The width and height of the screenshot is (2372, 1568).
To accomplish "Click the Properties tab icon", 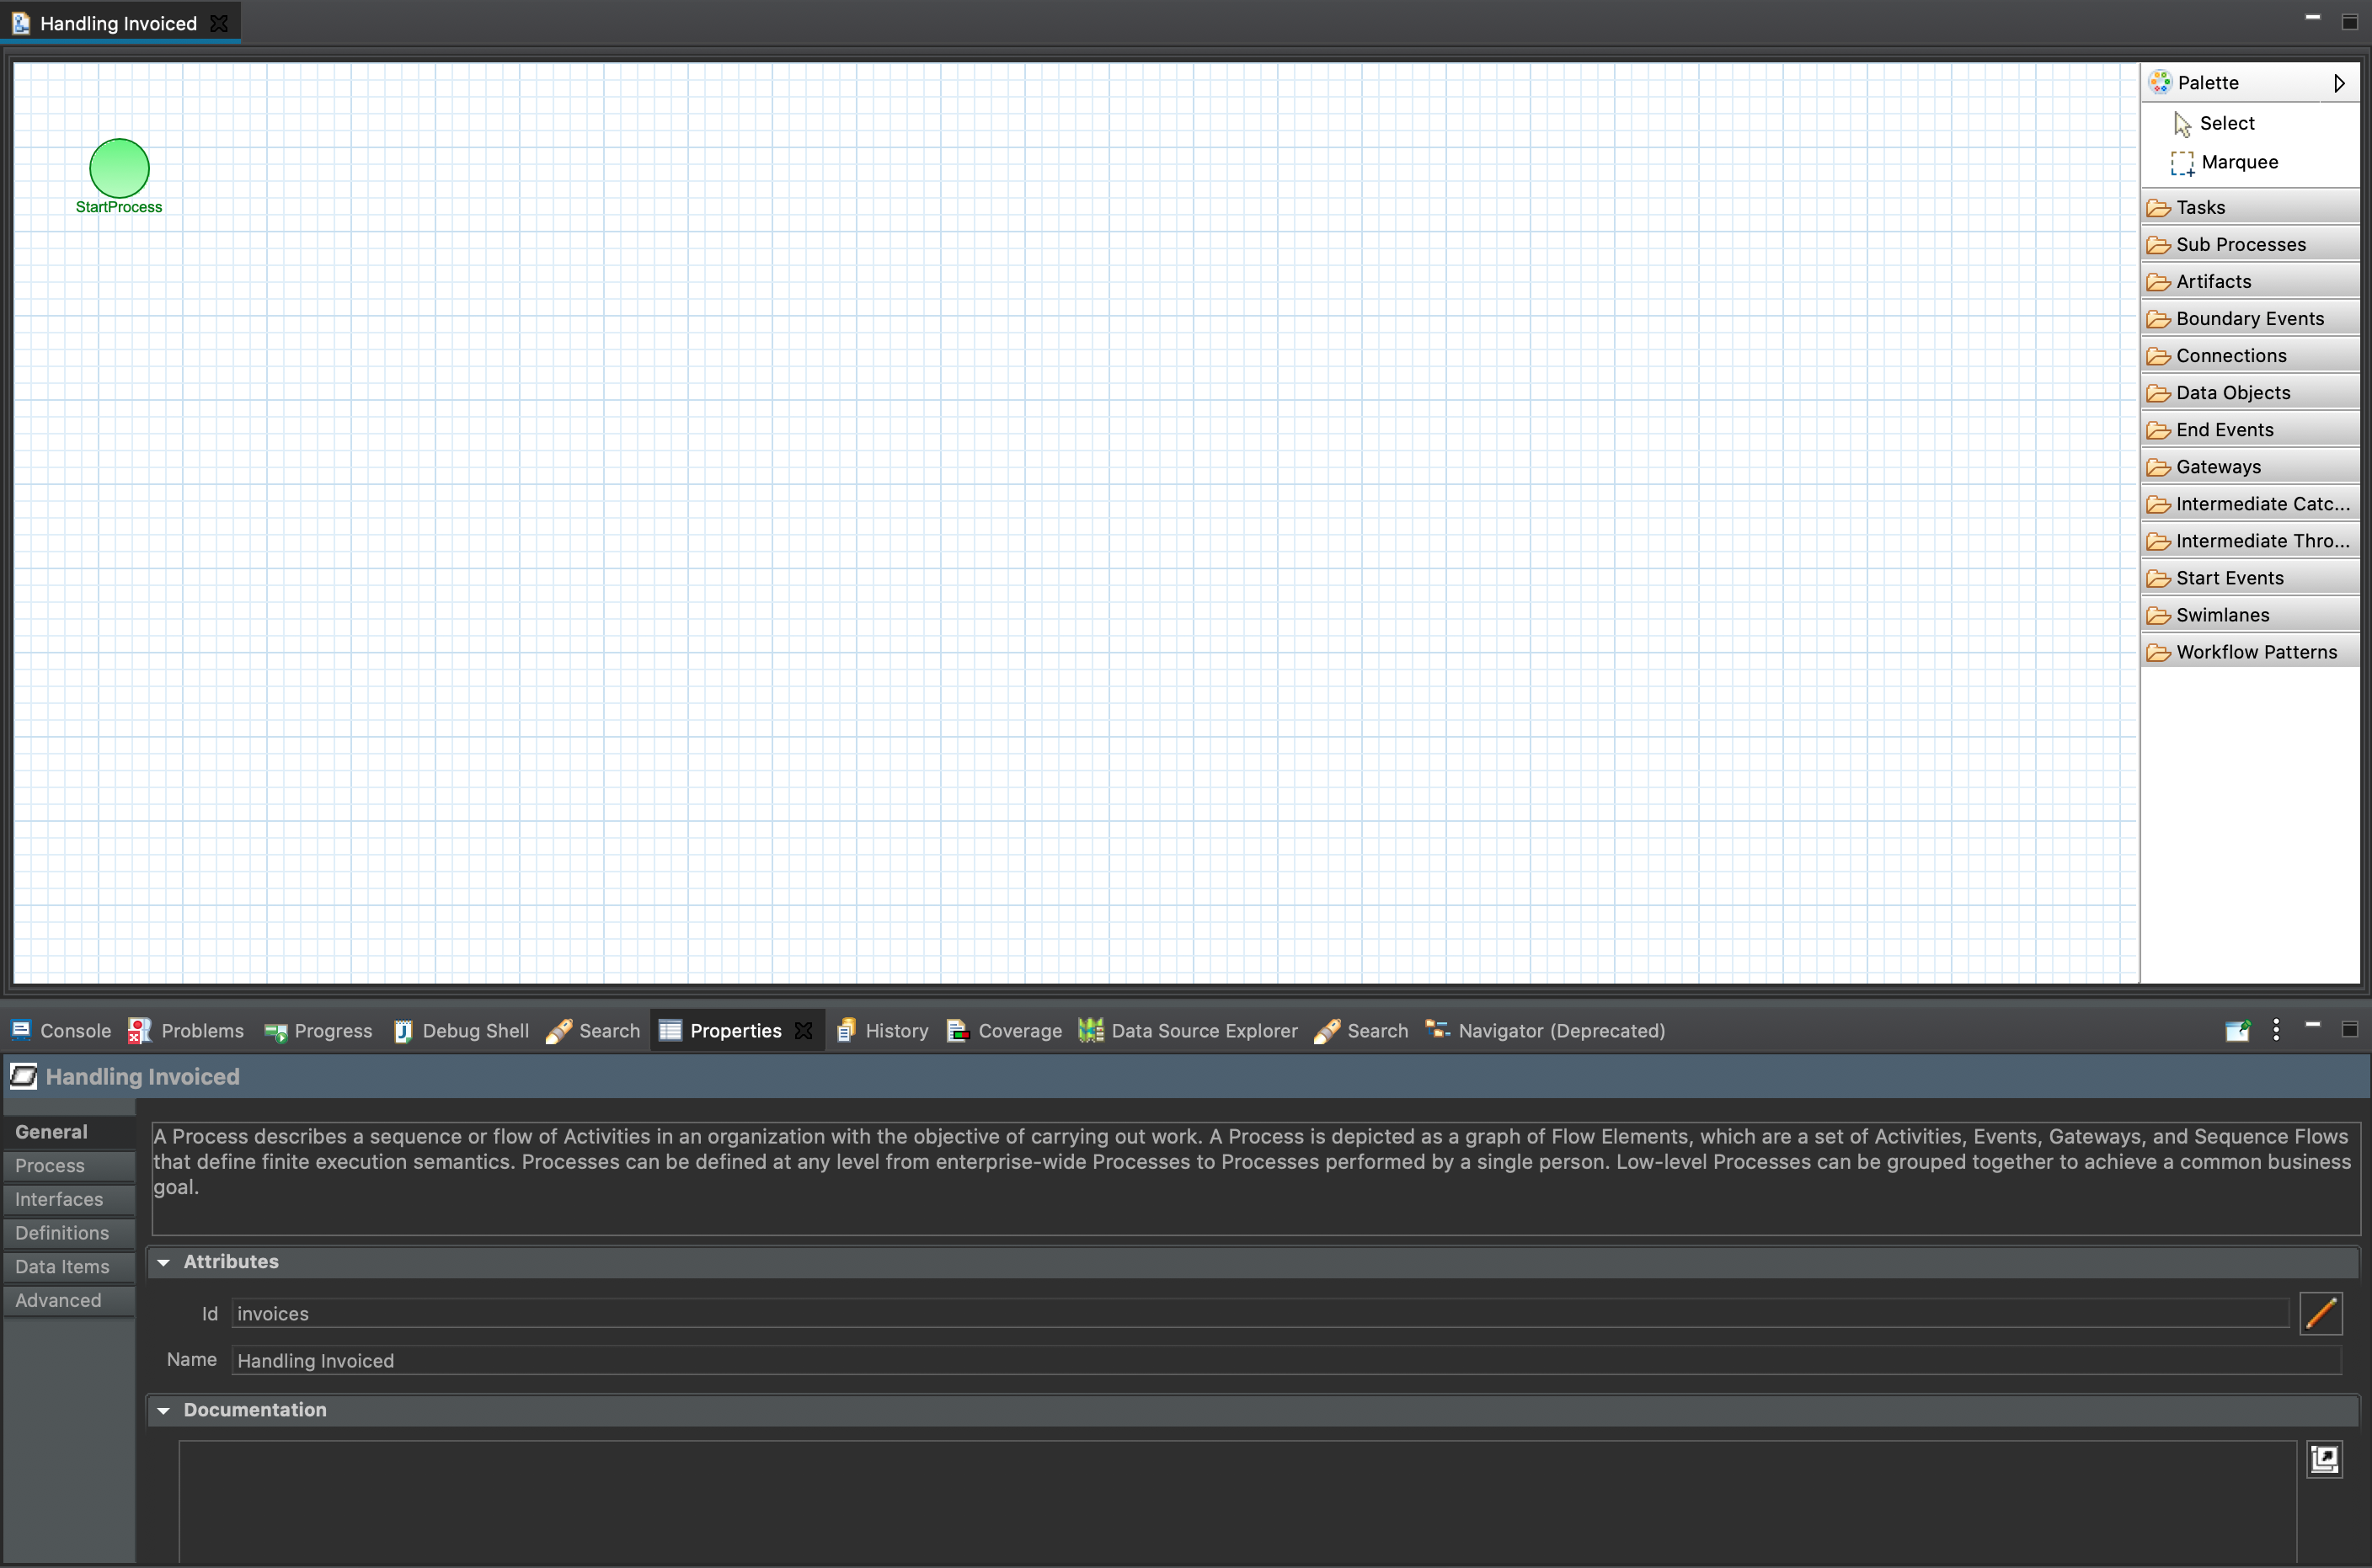I will pos(670,1030).
